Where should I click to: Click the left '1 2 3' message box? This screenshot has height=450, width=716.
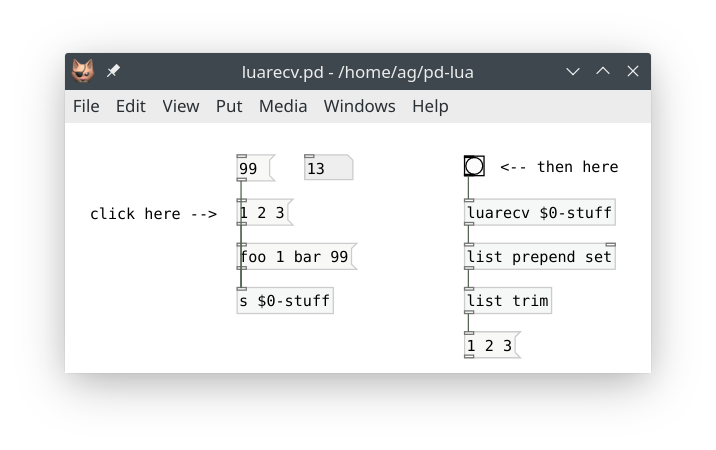pos(263,213)
